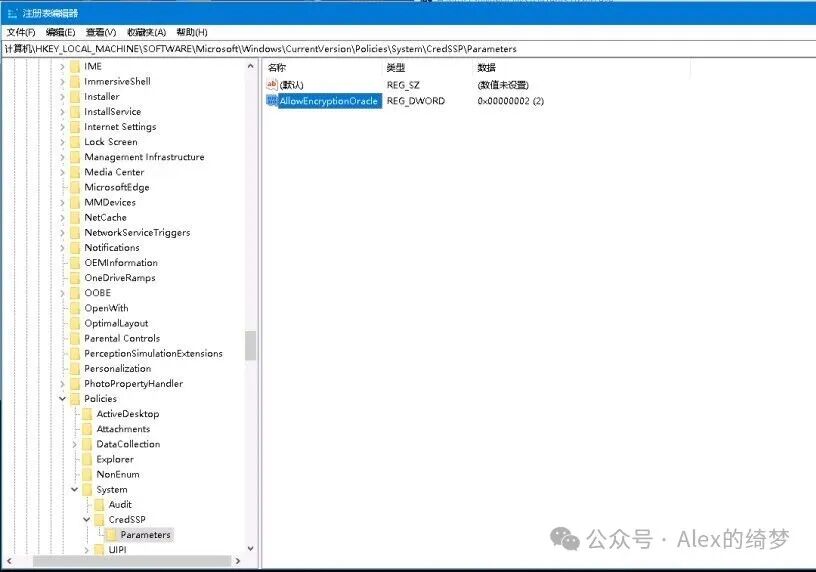Open the 文件(F) menu

(20, 32)
